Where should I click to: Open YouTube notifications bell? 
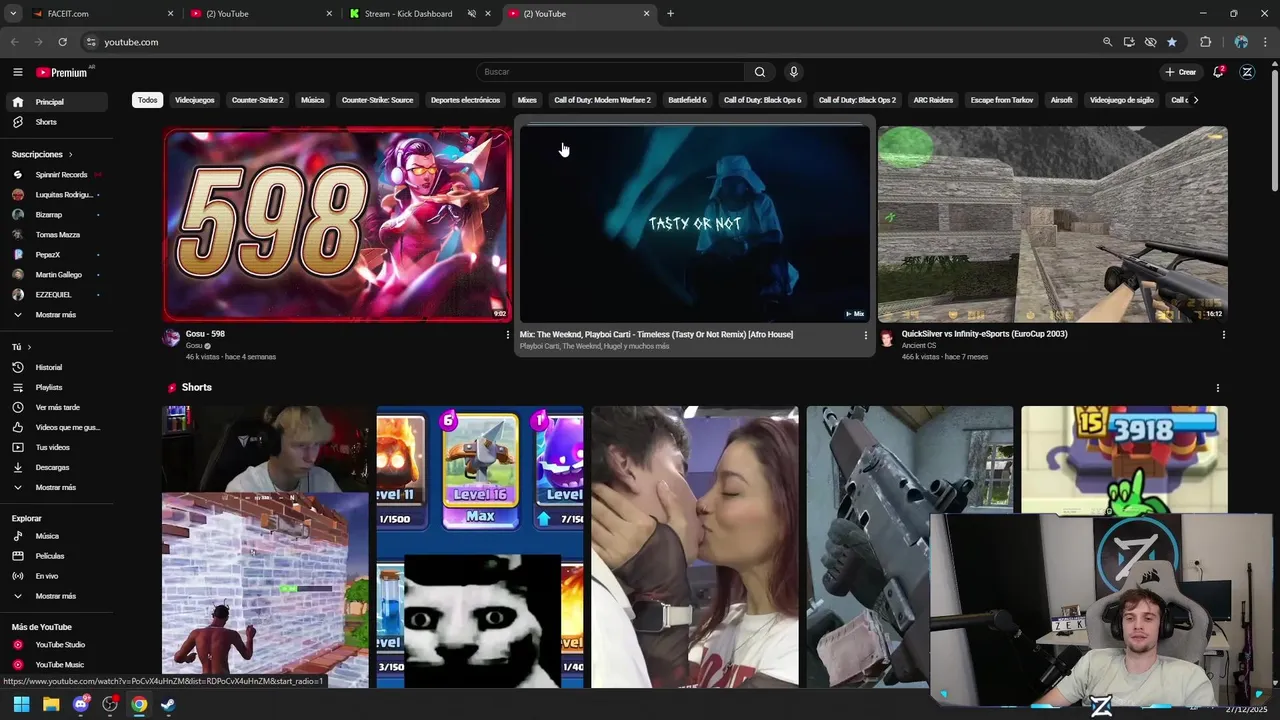point(1218,72)
